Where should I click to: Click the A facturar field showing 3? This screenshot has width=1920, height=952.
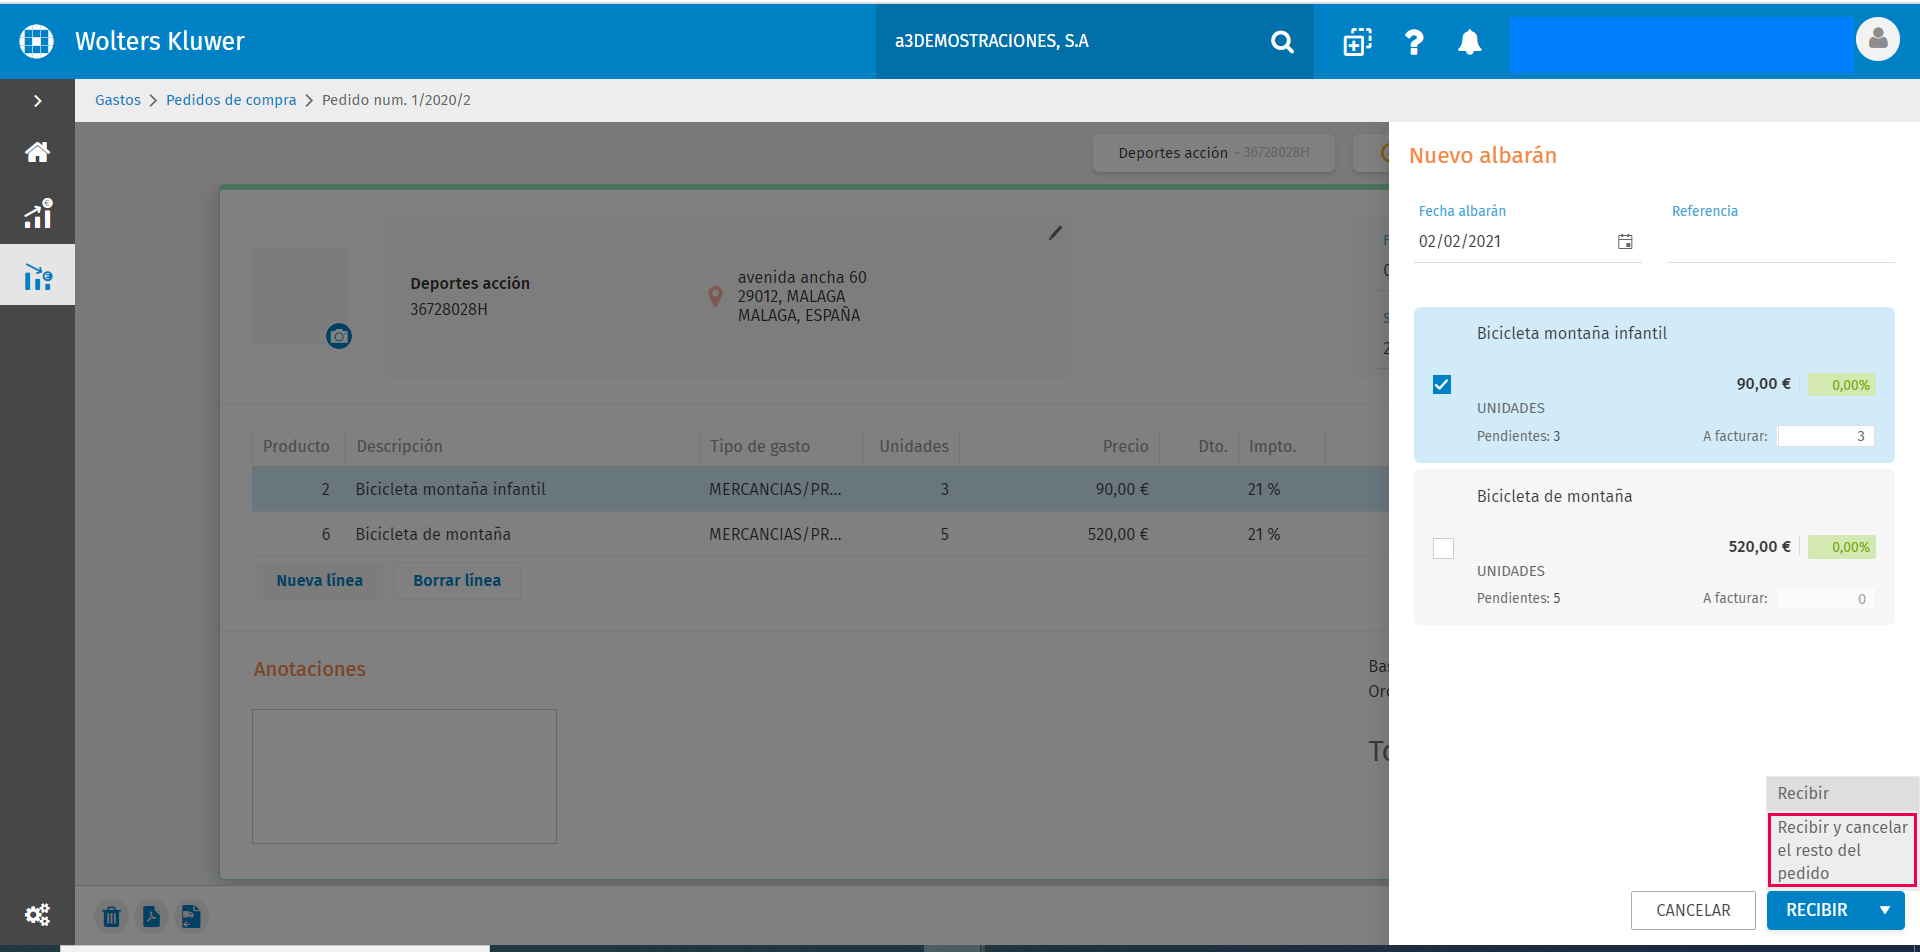[x=1825, y=436]
